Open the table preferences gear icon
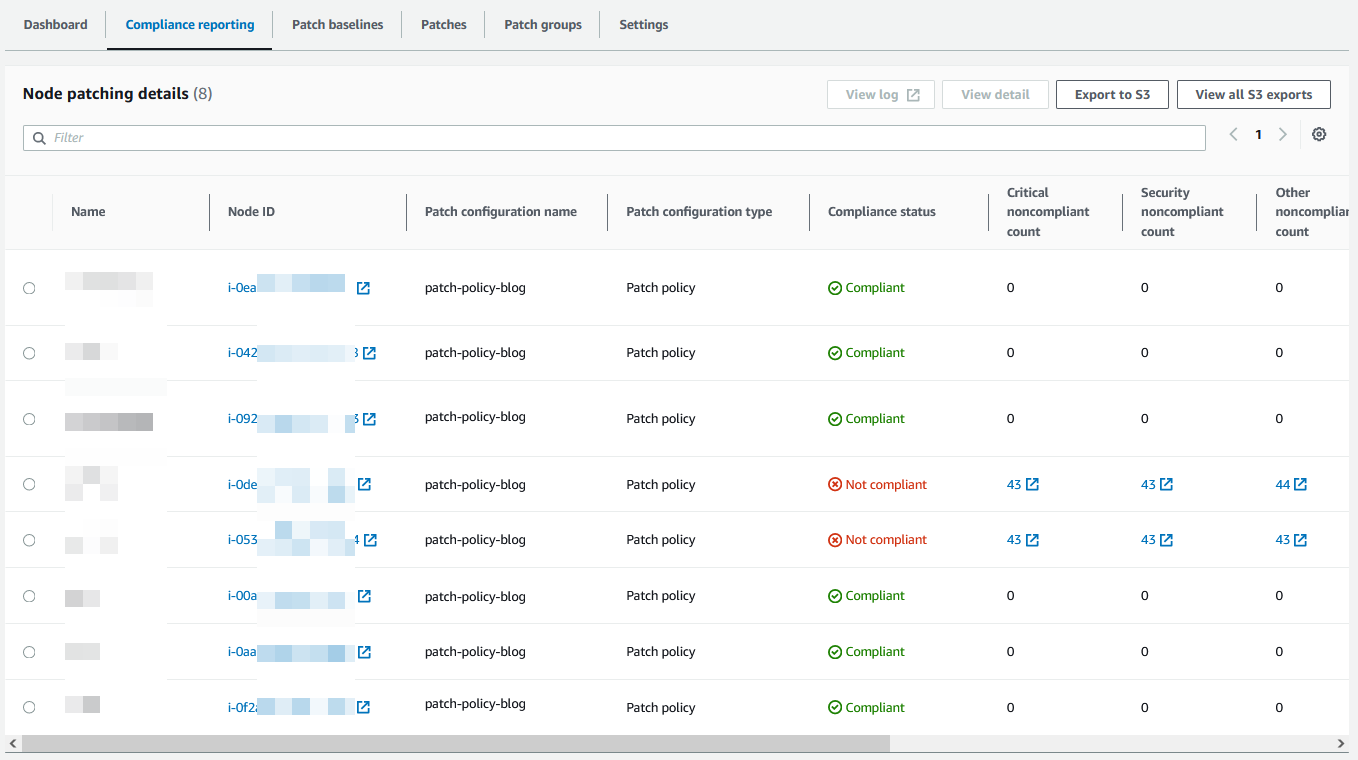Viewport: 1358px width, 760px height. point(1319,133)
